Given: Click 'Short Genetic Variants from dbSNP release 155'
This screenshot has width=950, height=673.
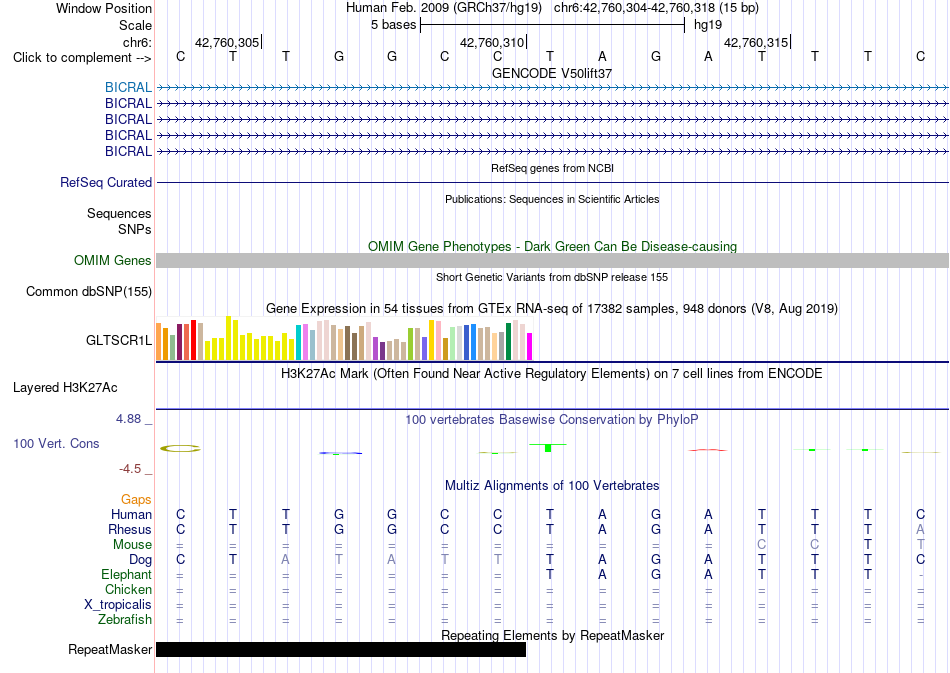Looking at the screenshot, I should click(552, 277).
